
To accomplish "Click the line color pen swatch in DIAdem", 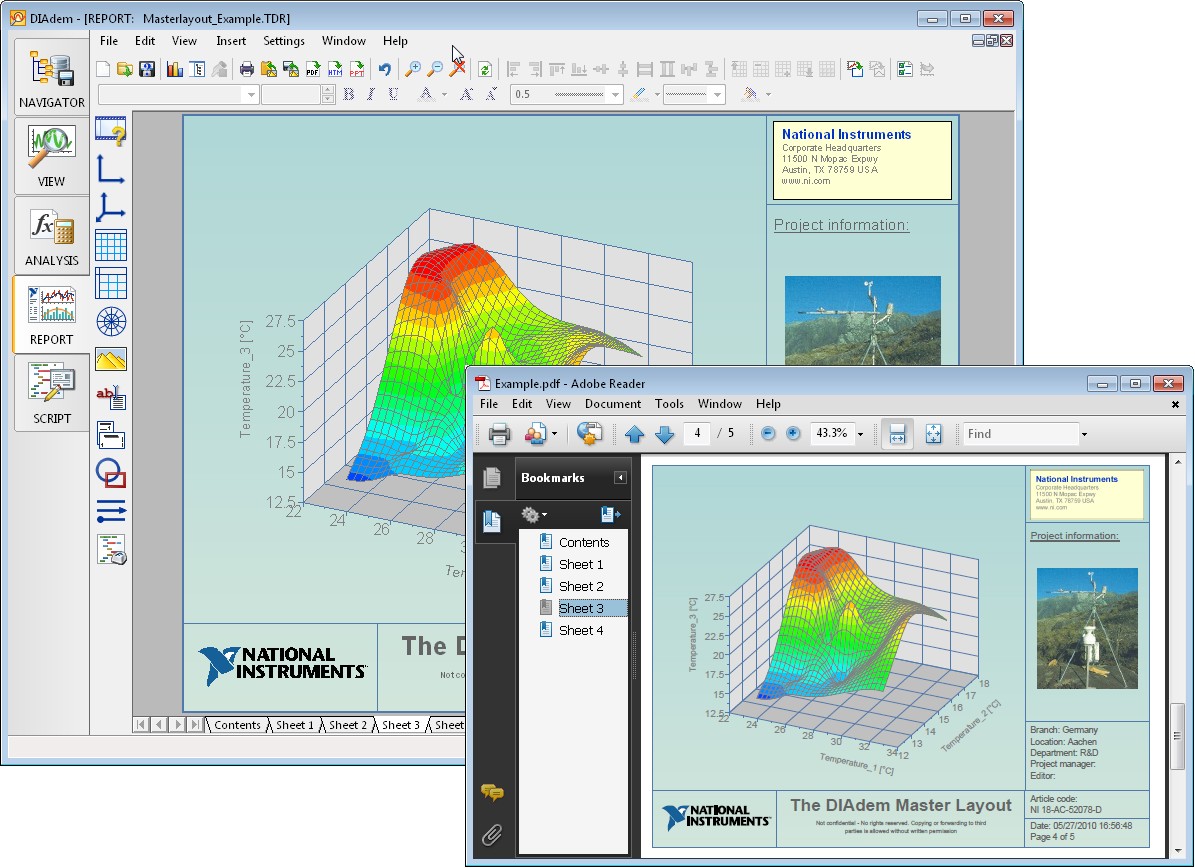I will coord(639,94).
